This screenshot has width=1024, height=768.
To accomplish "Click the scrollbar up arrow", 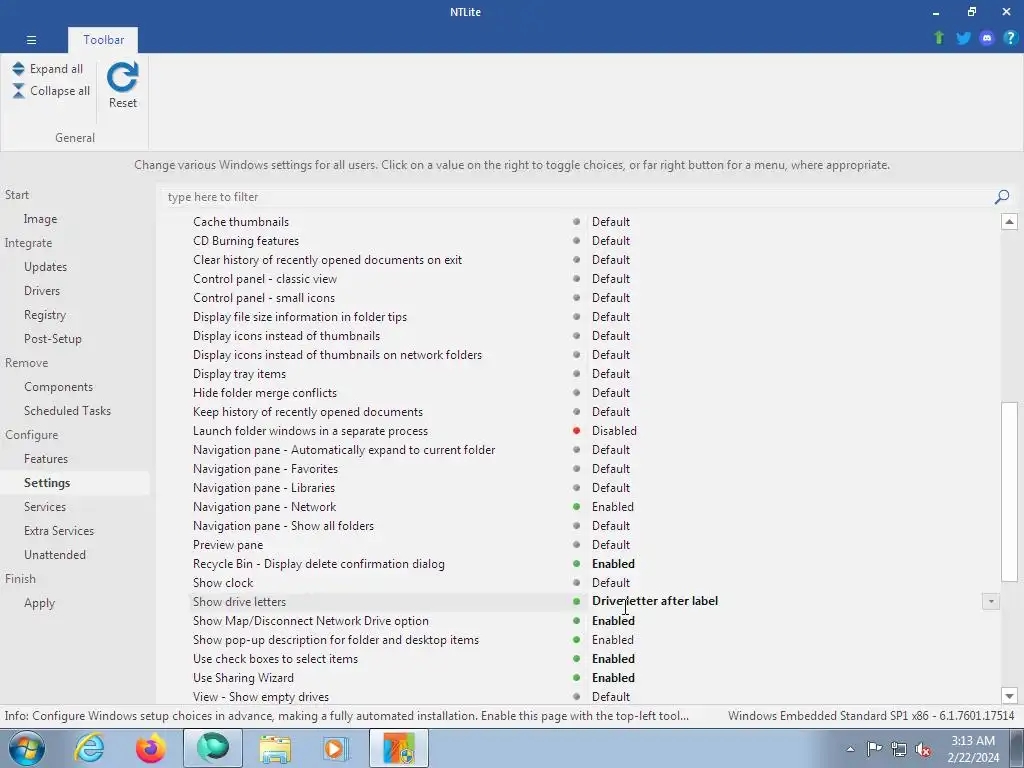I will click(1009, 222).
